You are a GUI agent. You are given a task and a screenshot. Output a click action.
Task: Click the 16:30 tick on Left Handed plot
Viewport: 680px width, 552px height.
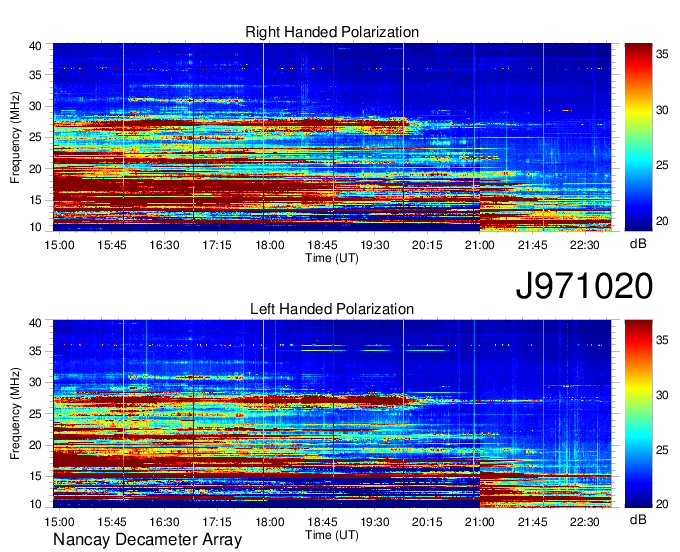tap(164, 522)
